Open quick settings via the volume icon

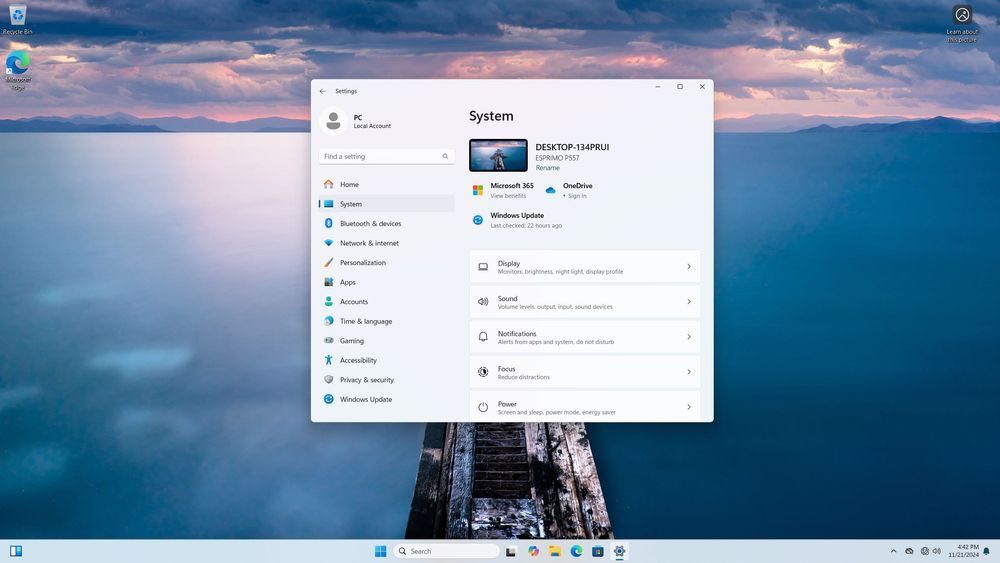(x=936, y=551)
